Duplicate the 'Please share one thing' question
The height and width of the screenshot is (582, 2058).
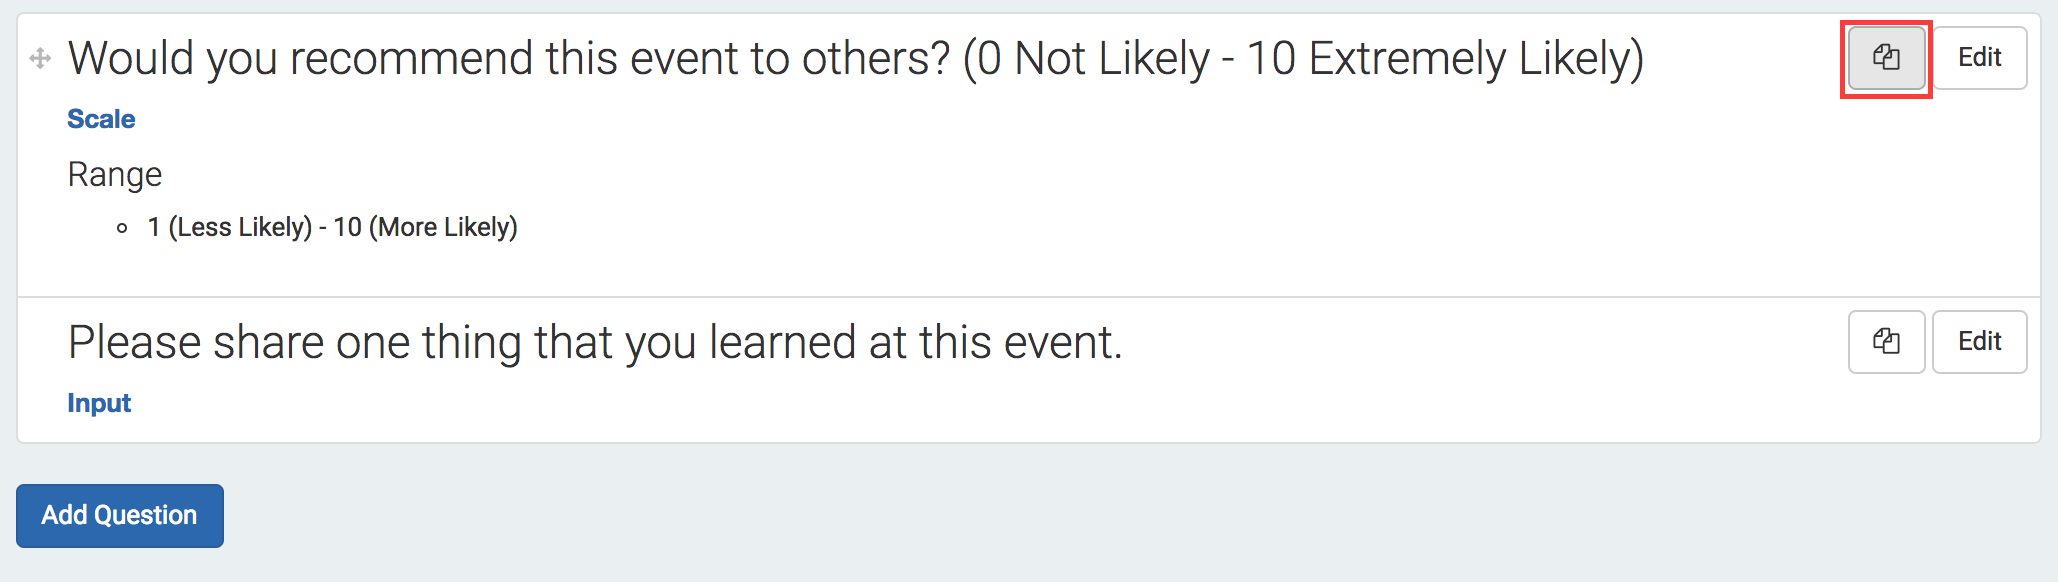(1886, 342)
